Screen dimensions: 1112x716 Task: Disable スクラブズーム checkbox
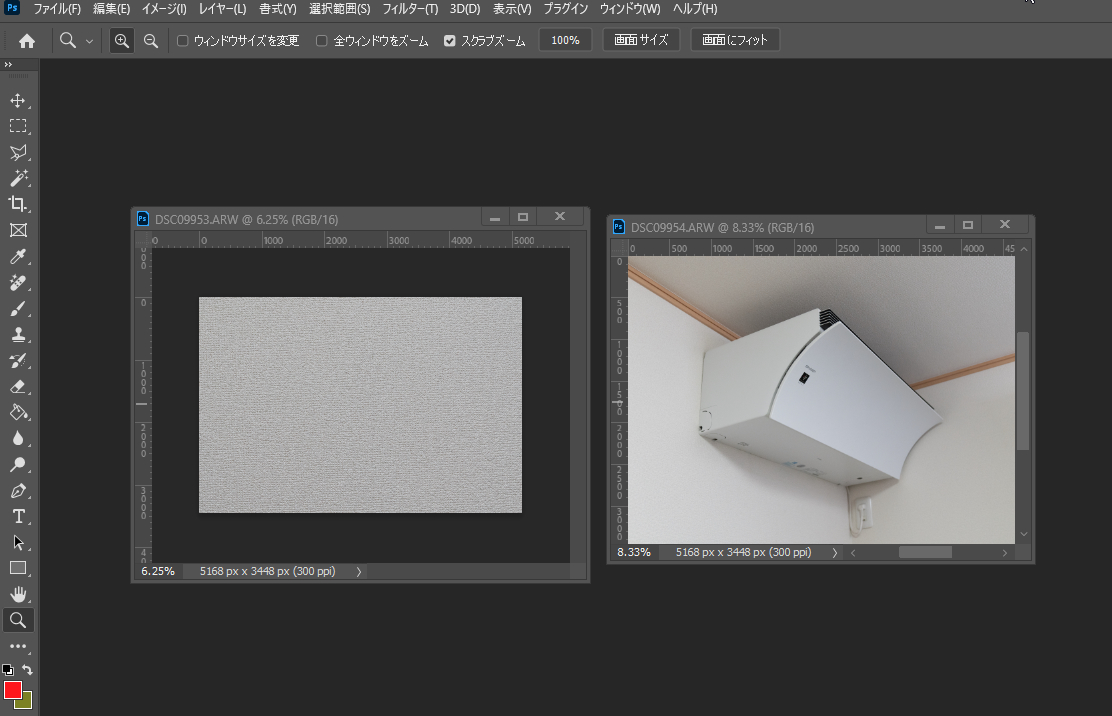coord(450,41)
